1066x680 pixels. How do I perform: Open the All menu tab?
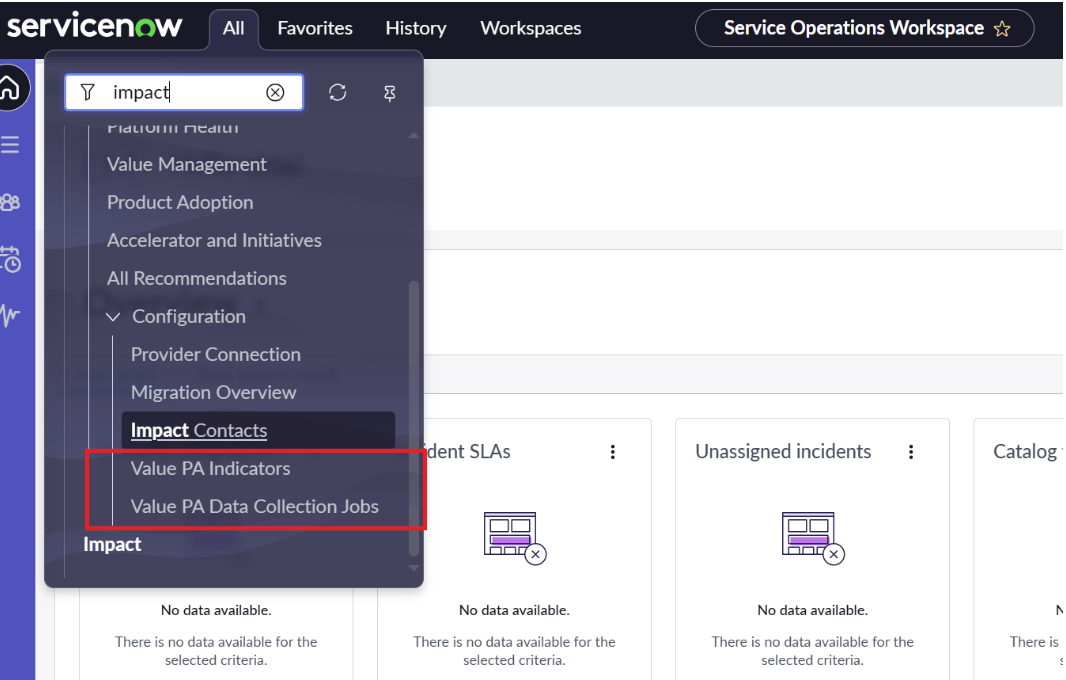pos(233,29)
